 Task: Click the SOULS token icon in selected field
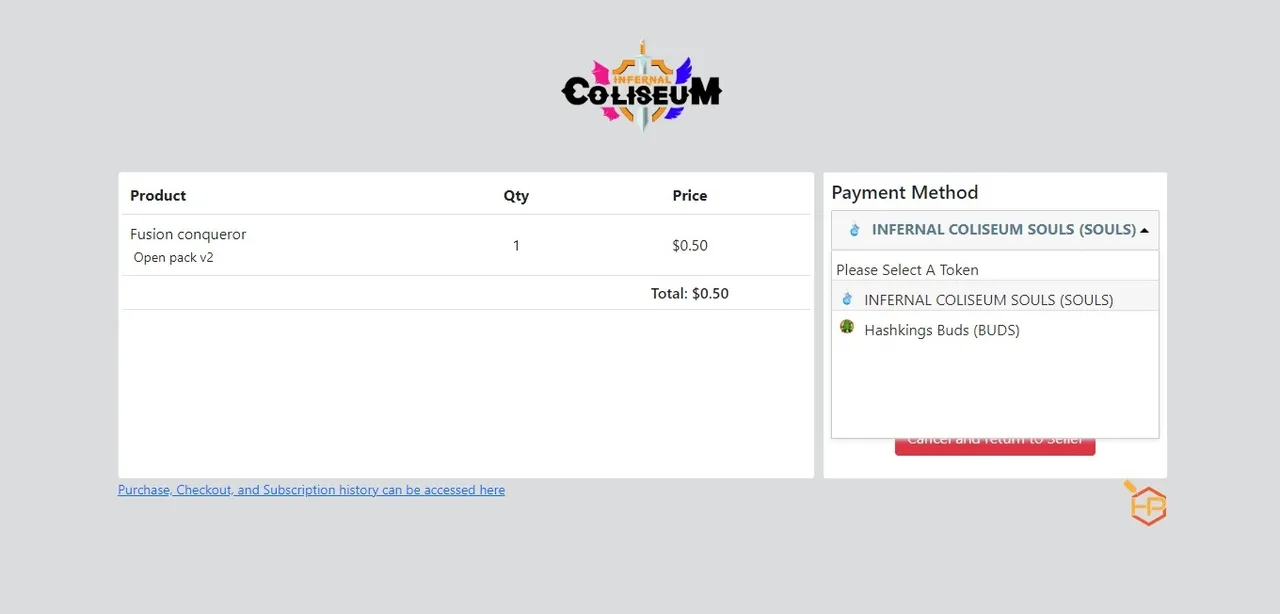click(x=854, y=229)
